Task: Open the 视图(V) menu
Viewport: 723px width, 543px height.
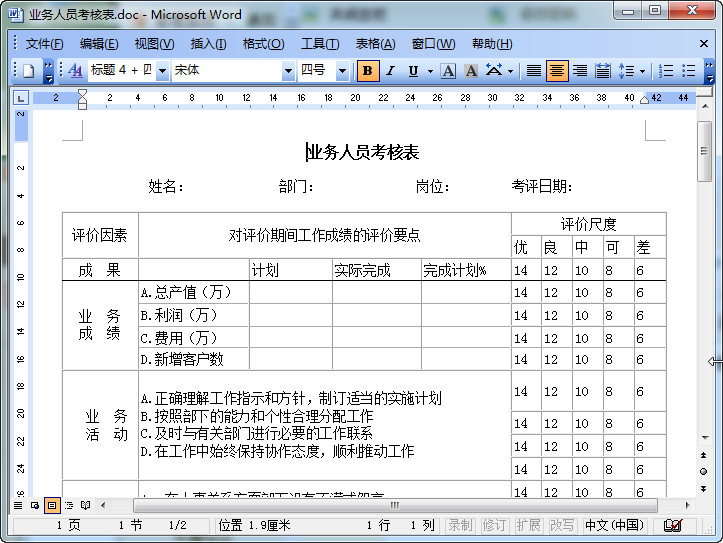Action: (x=154, y=44)
